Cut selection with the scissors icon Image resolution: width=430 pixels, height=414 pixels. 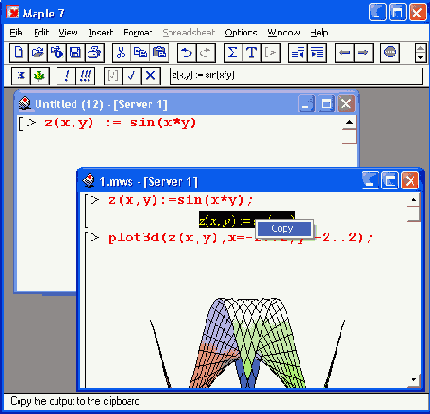(121, 53)
